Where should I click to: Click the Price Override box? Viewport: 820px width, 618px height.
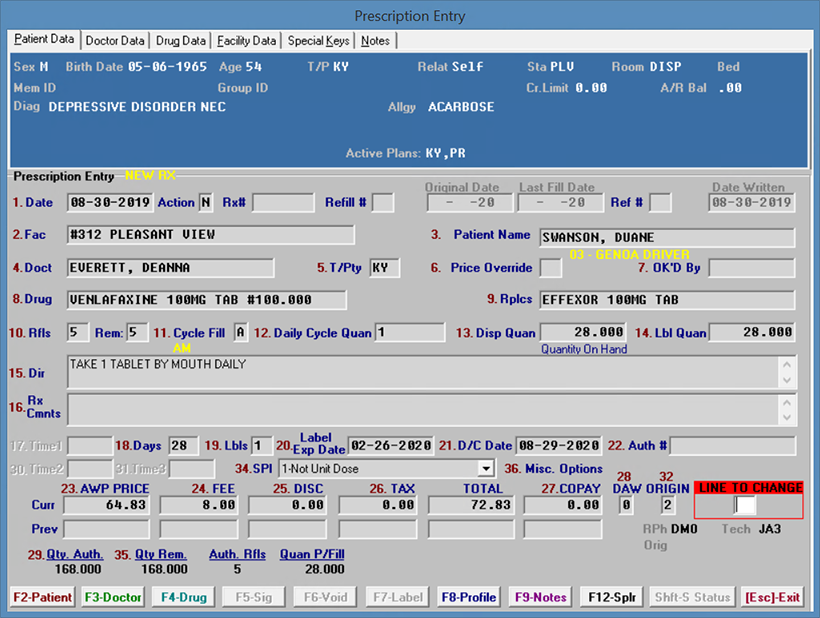tap(550, 268)
